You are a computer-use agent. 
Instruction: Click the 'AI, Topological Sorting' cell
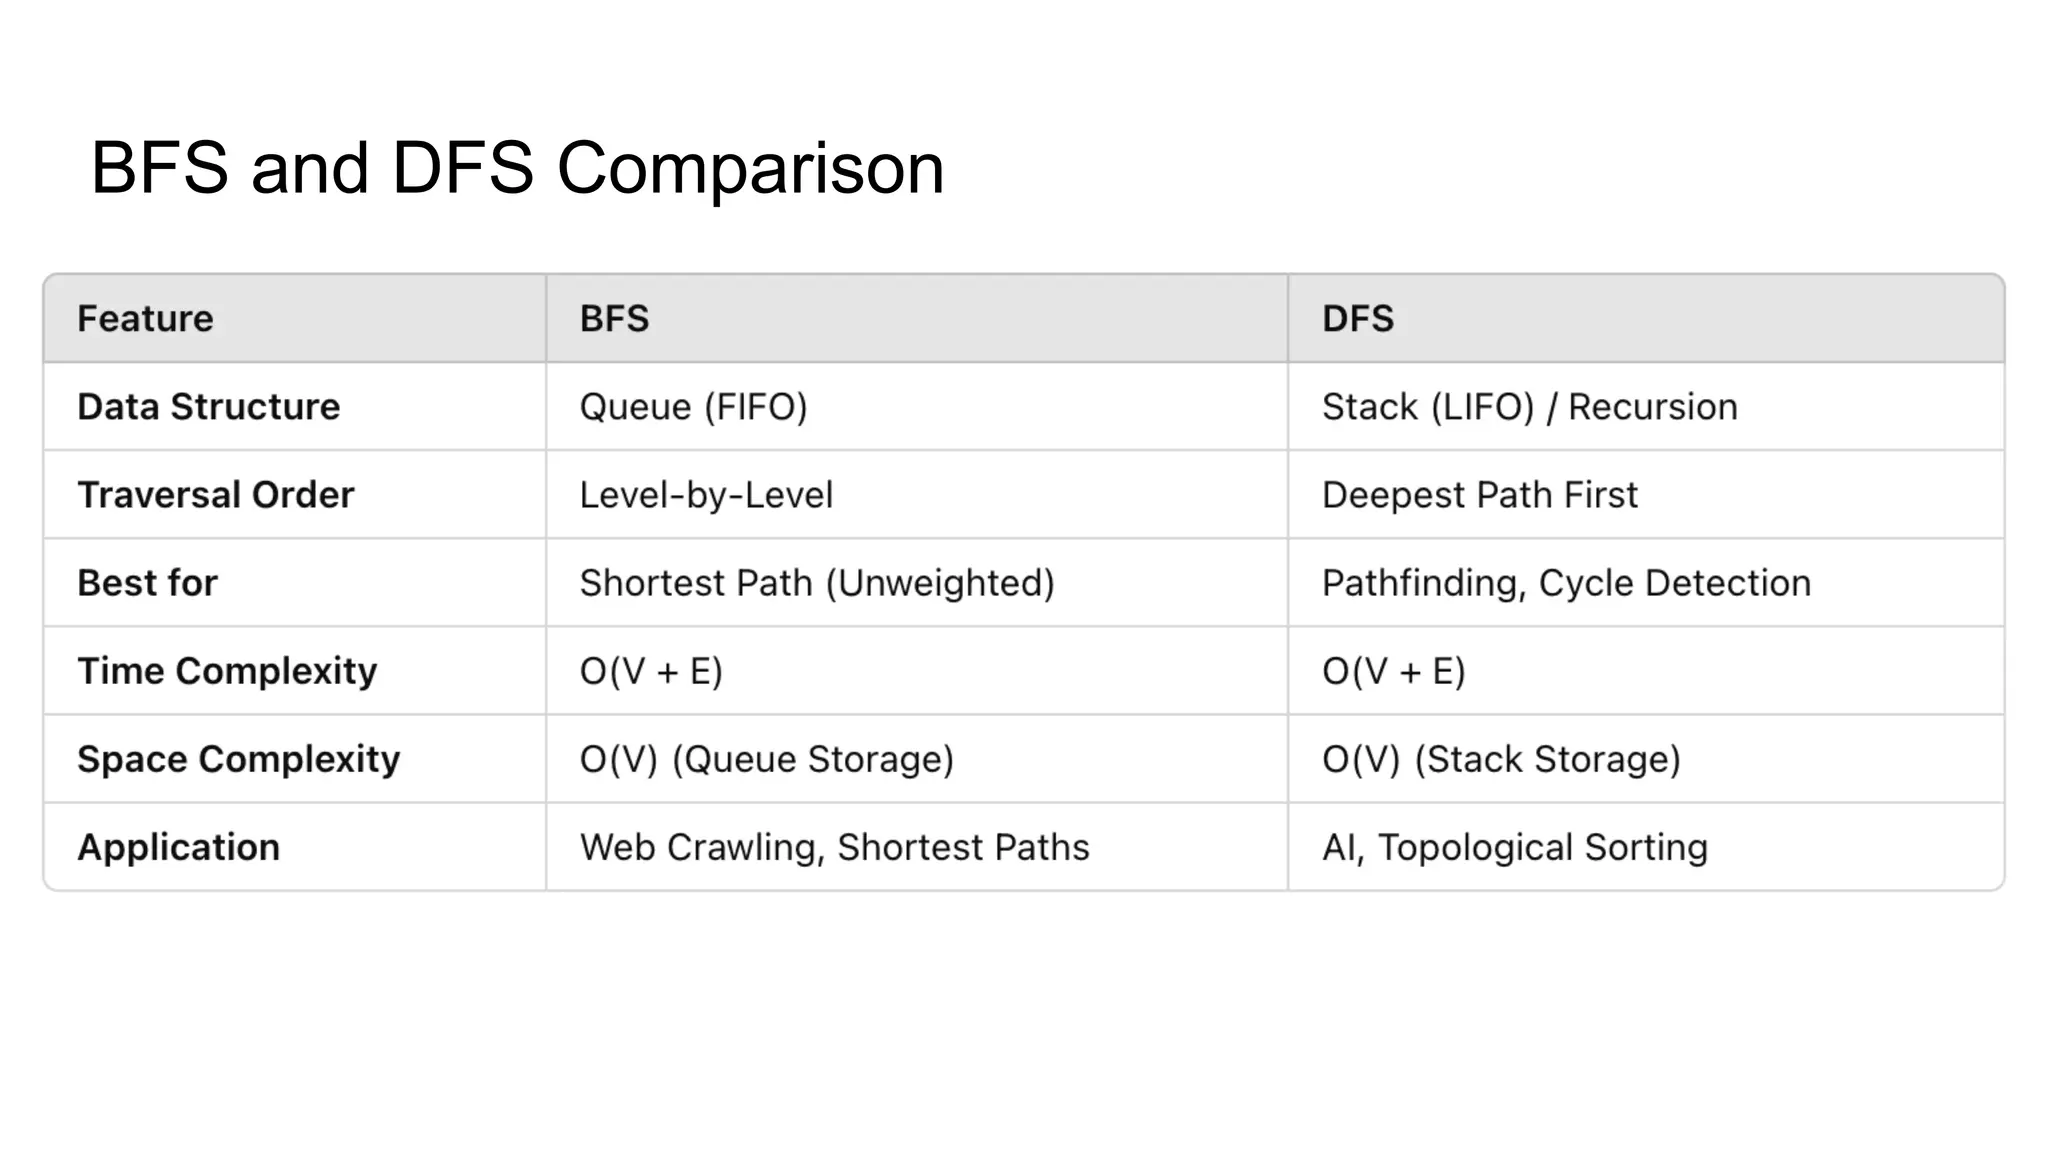tap(1514, 847)
